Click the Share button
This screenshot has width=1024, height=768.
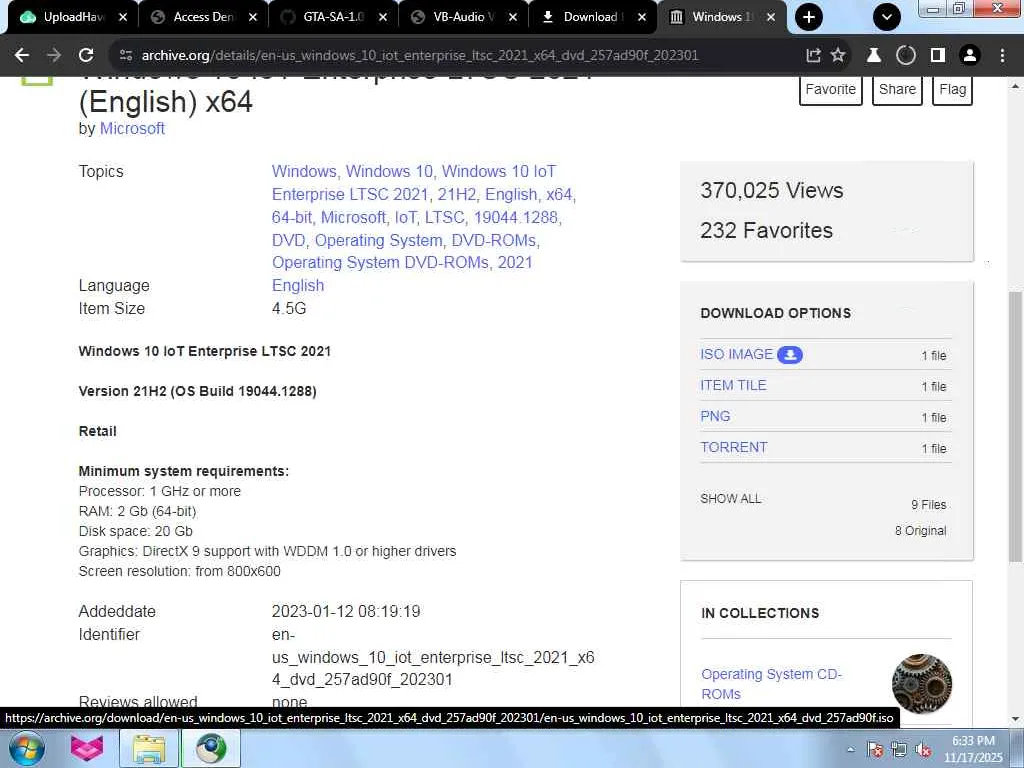pyautogui.click(x=897, y=89)
